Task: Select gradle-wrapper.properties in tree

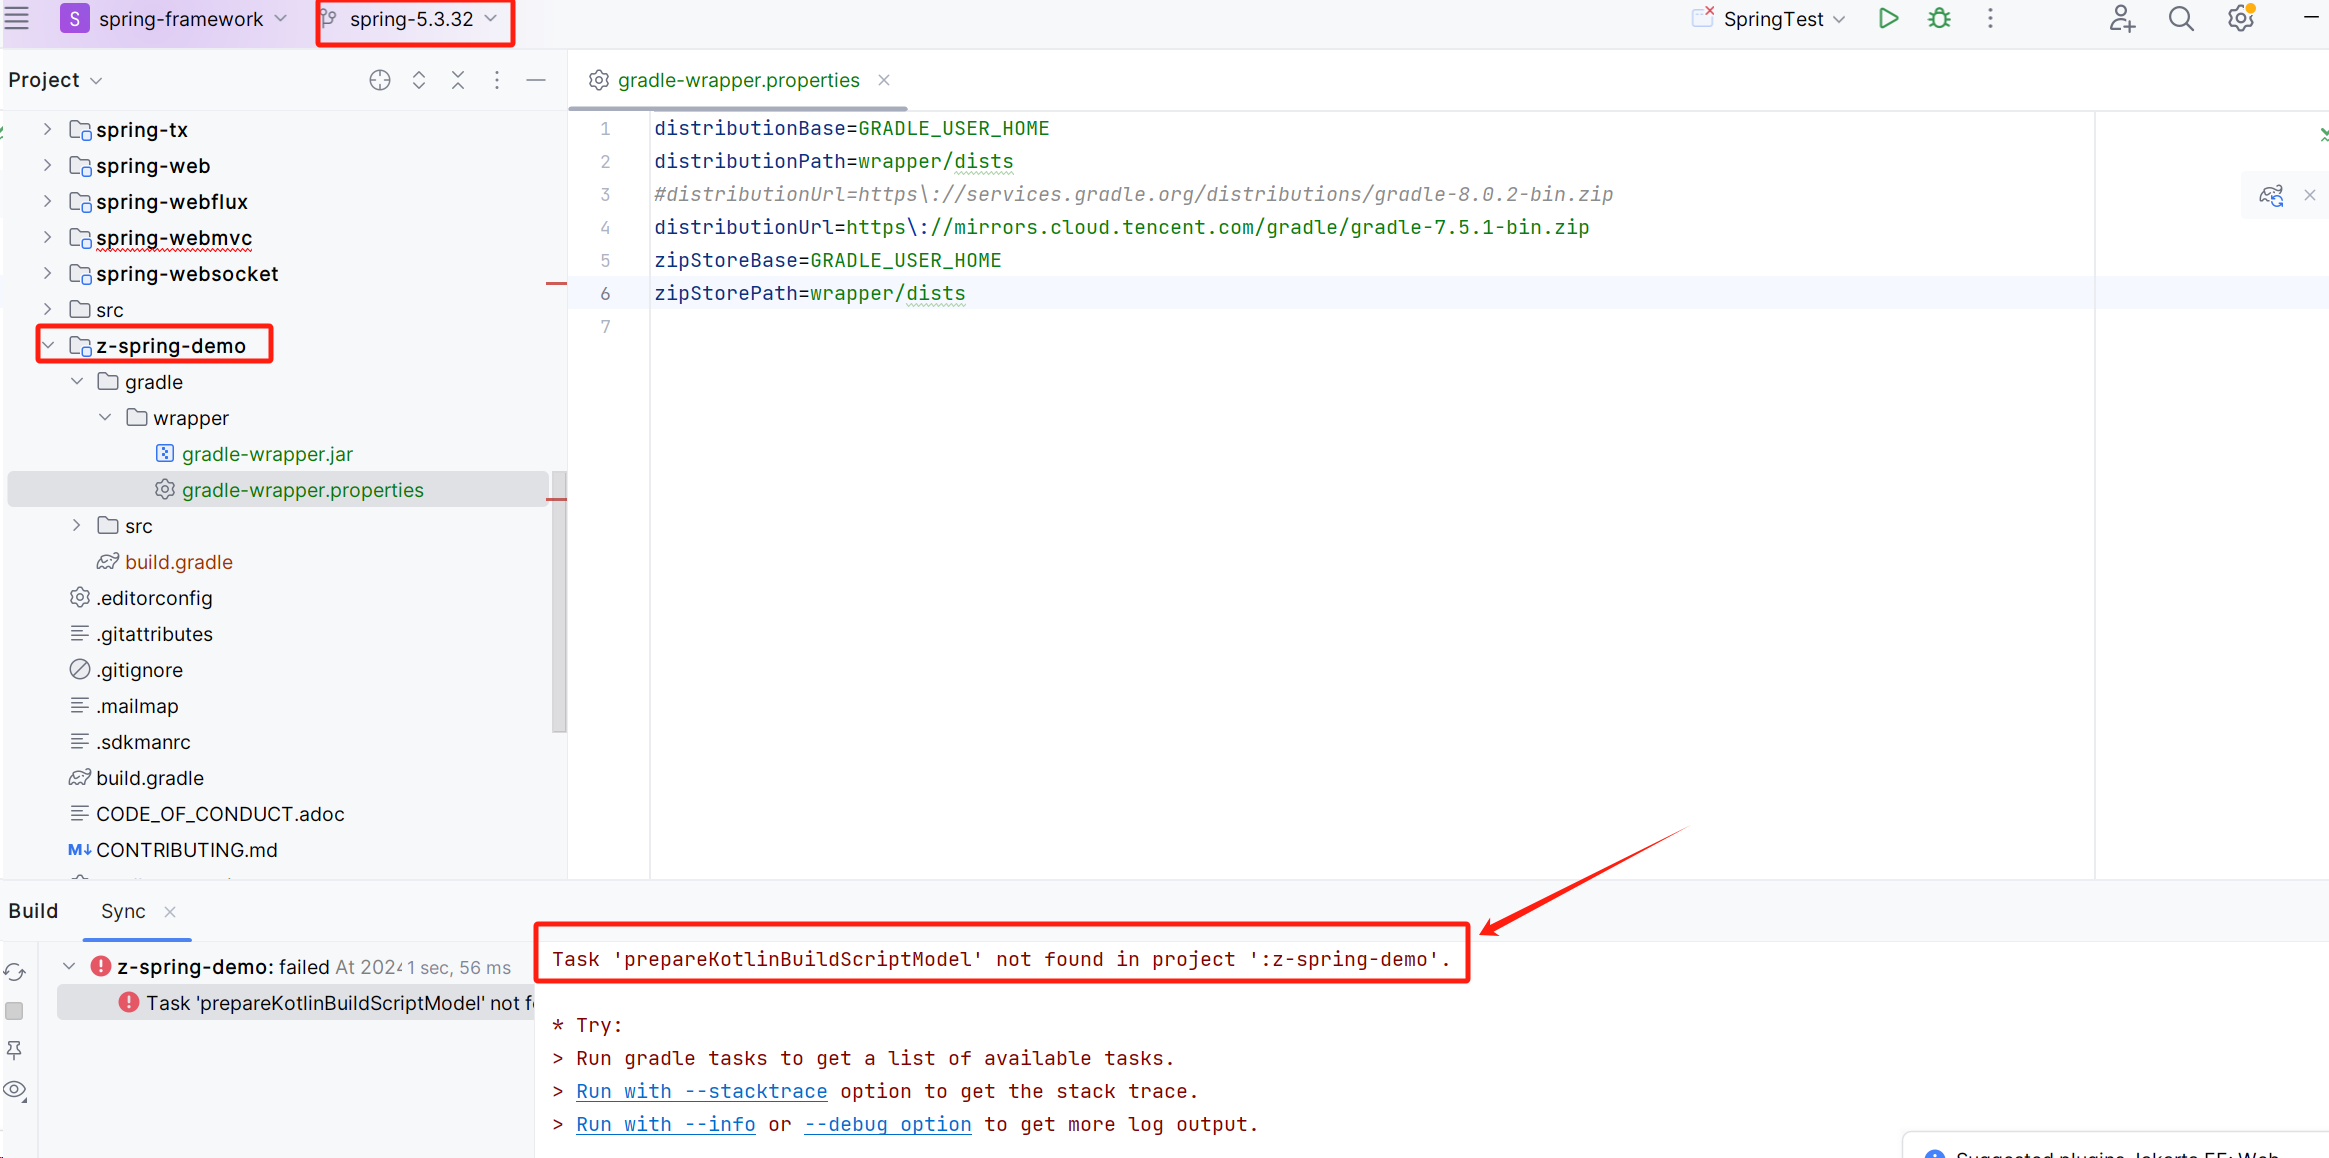Action: click(x=278, y=490)
